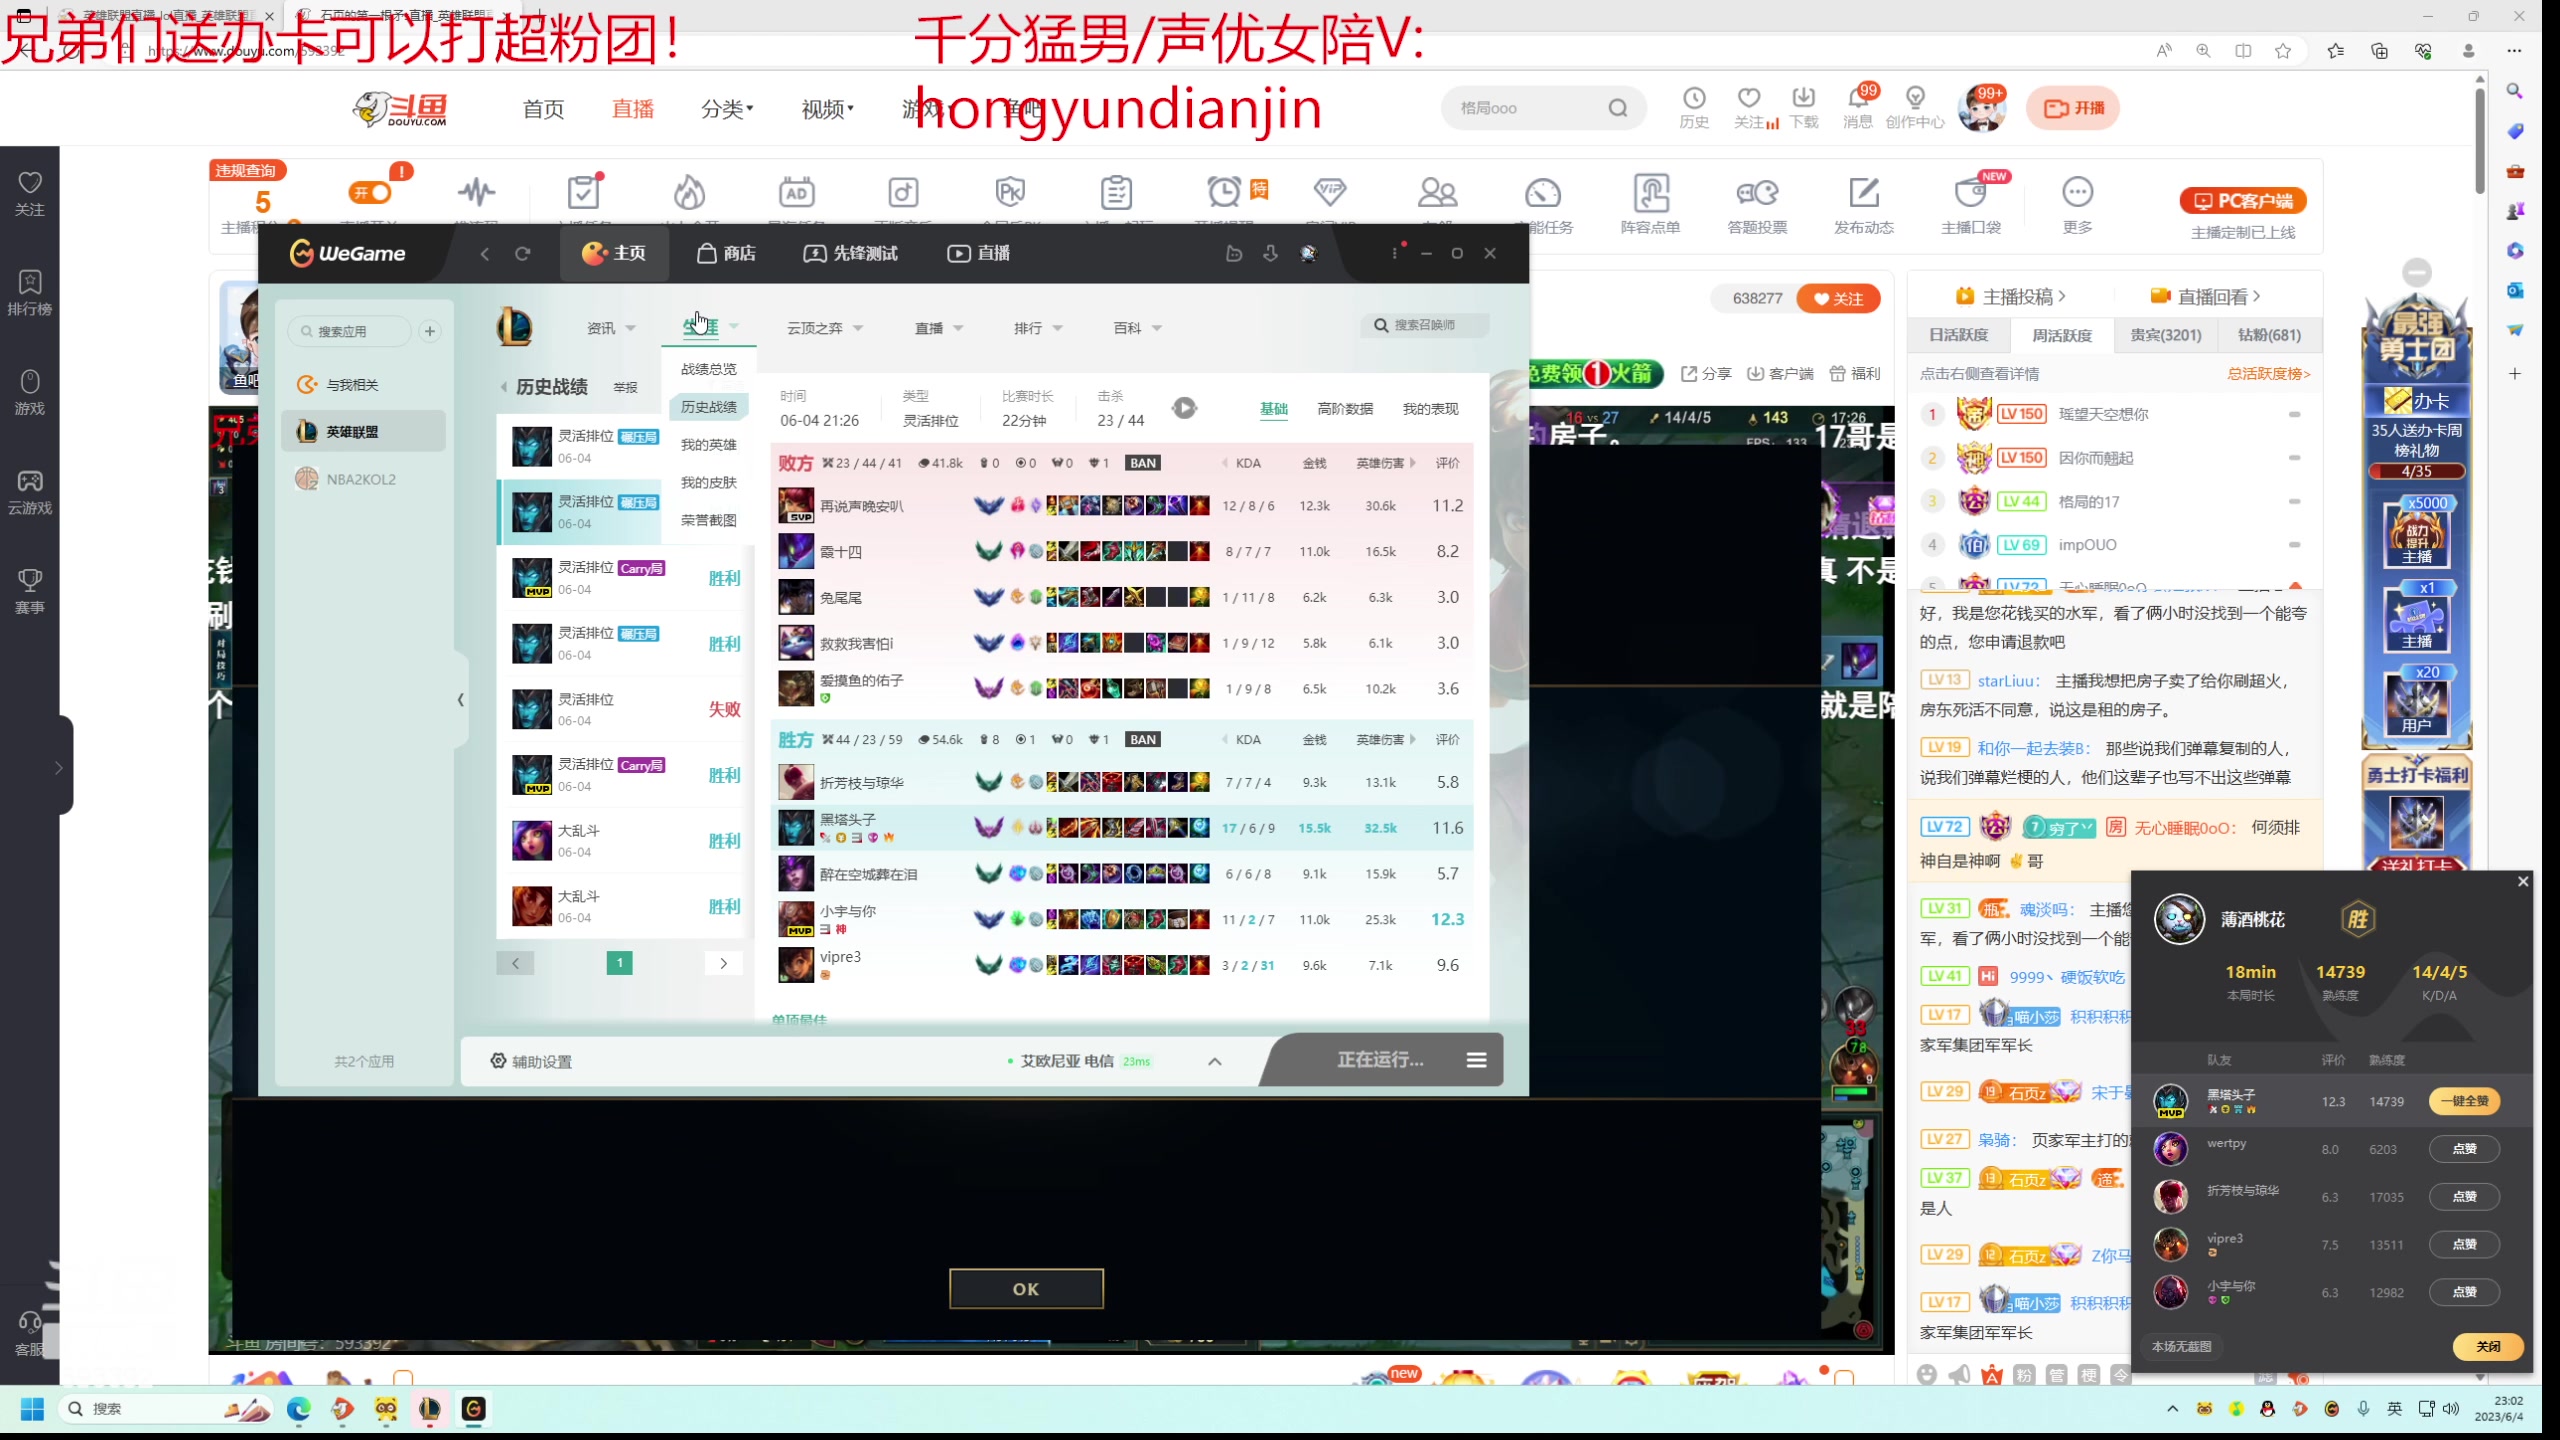Click the WeGame refresh arrow icon
This screenshot has height=1440, width=2560.
point(522,254)
